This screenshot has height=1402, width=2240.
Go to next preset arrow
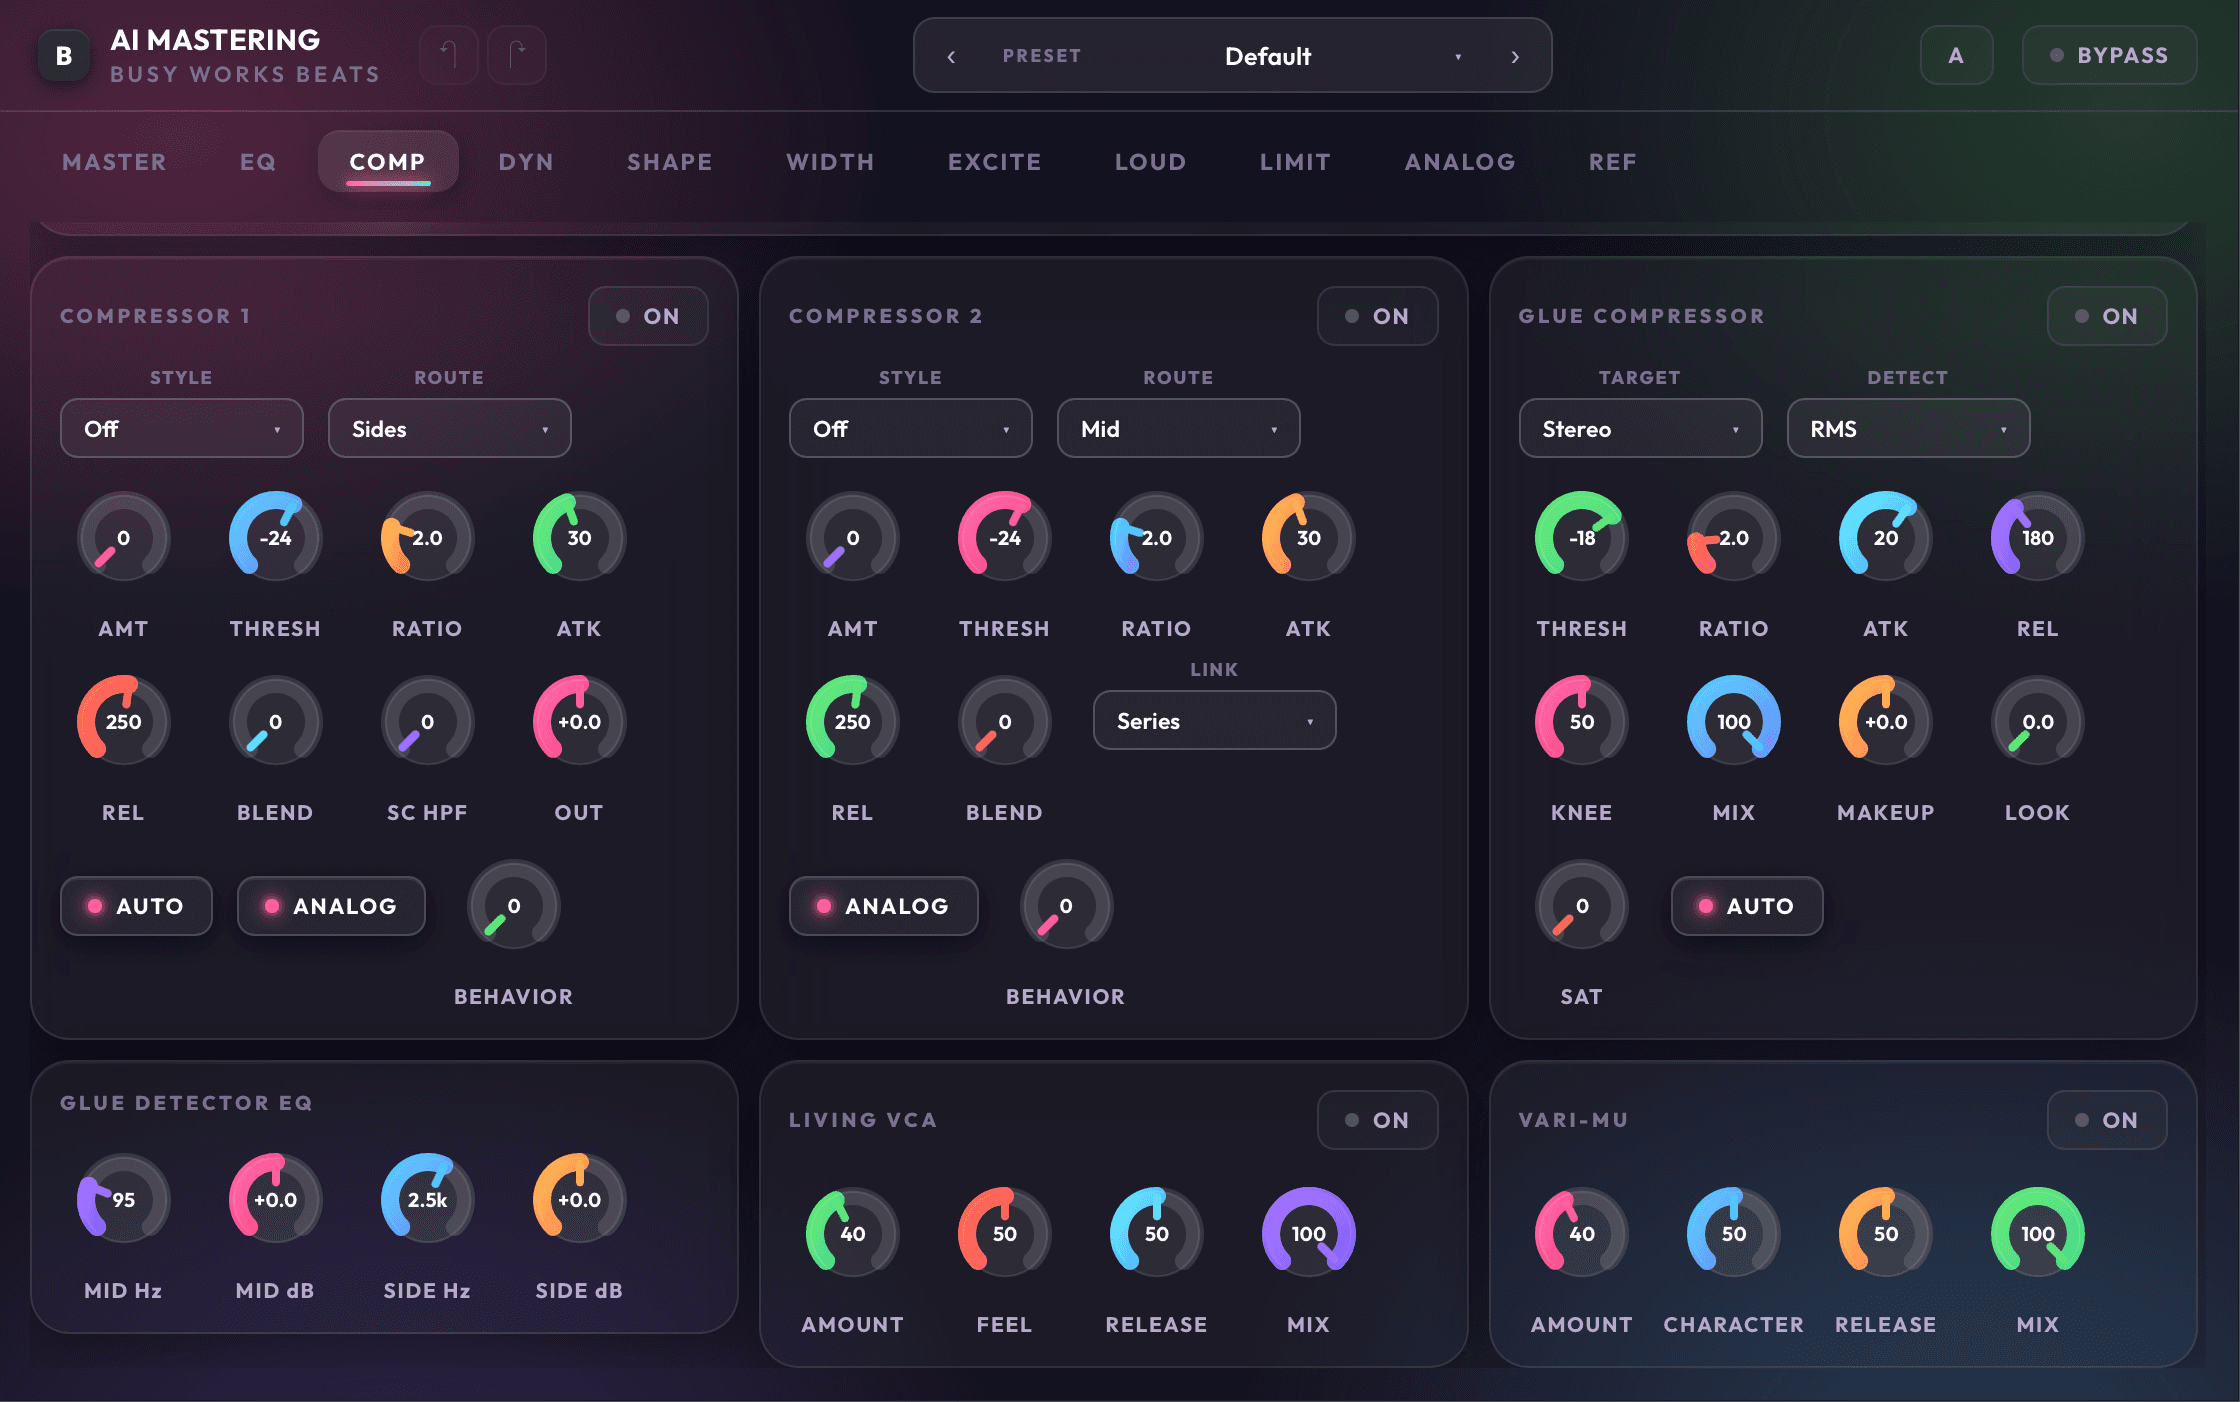[x=1515, y=57]
